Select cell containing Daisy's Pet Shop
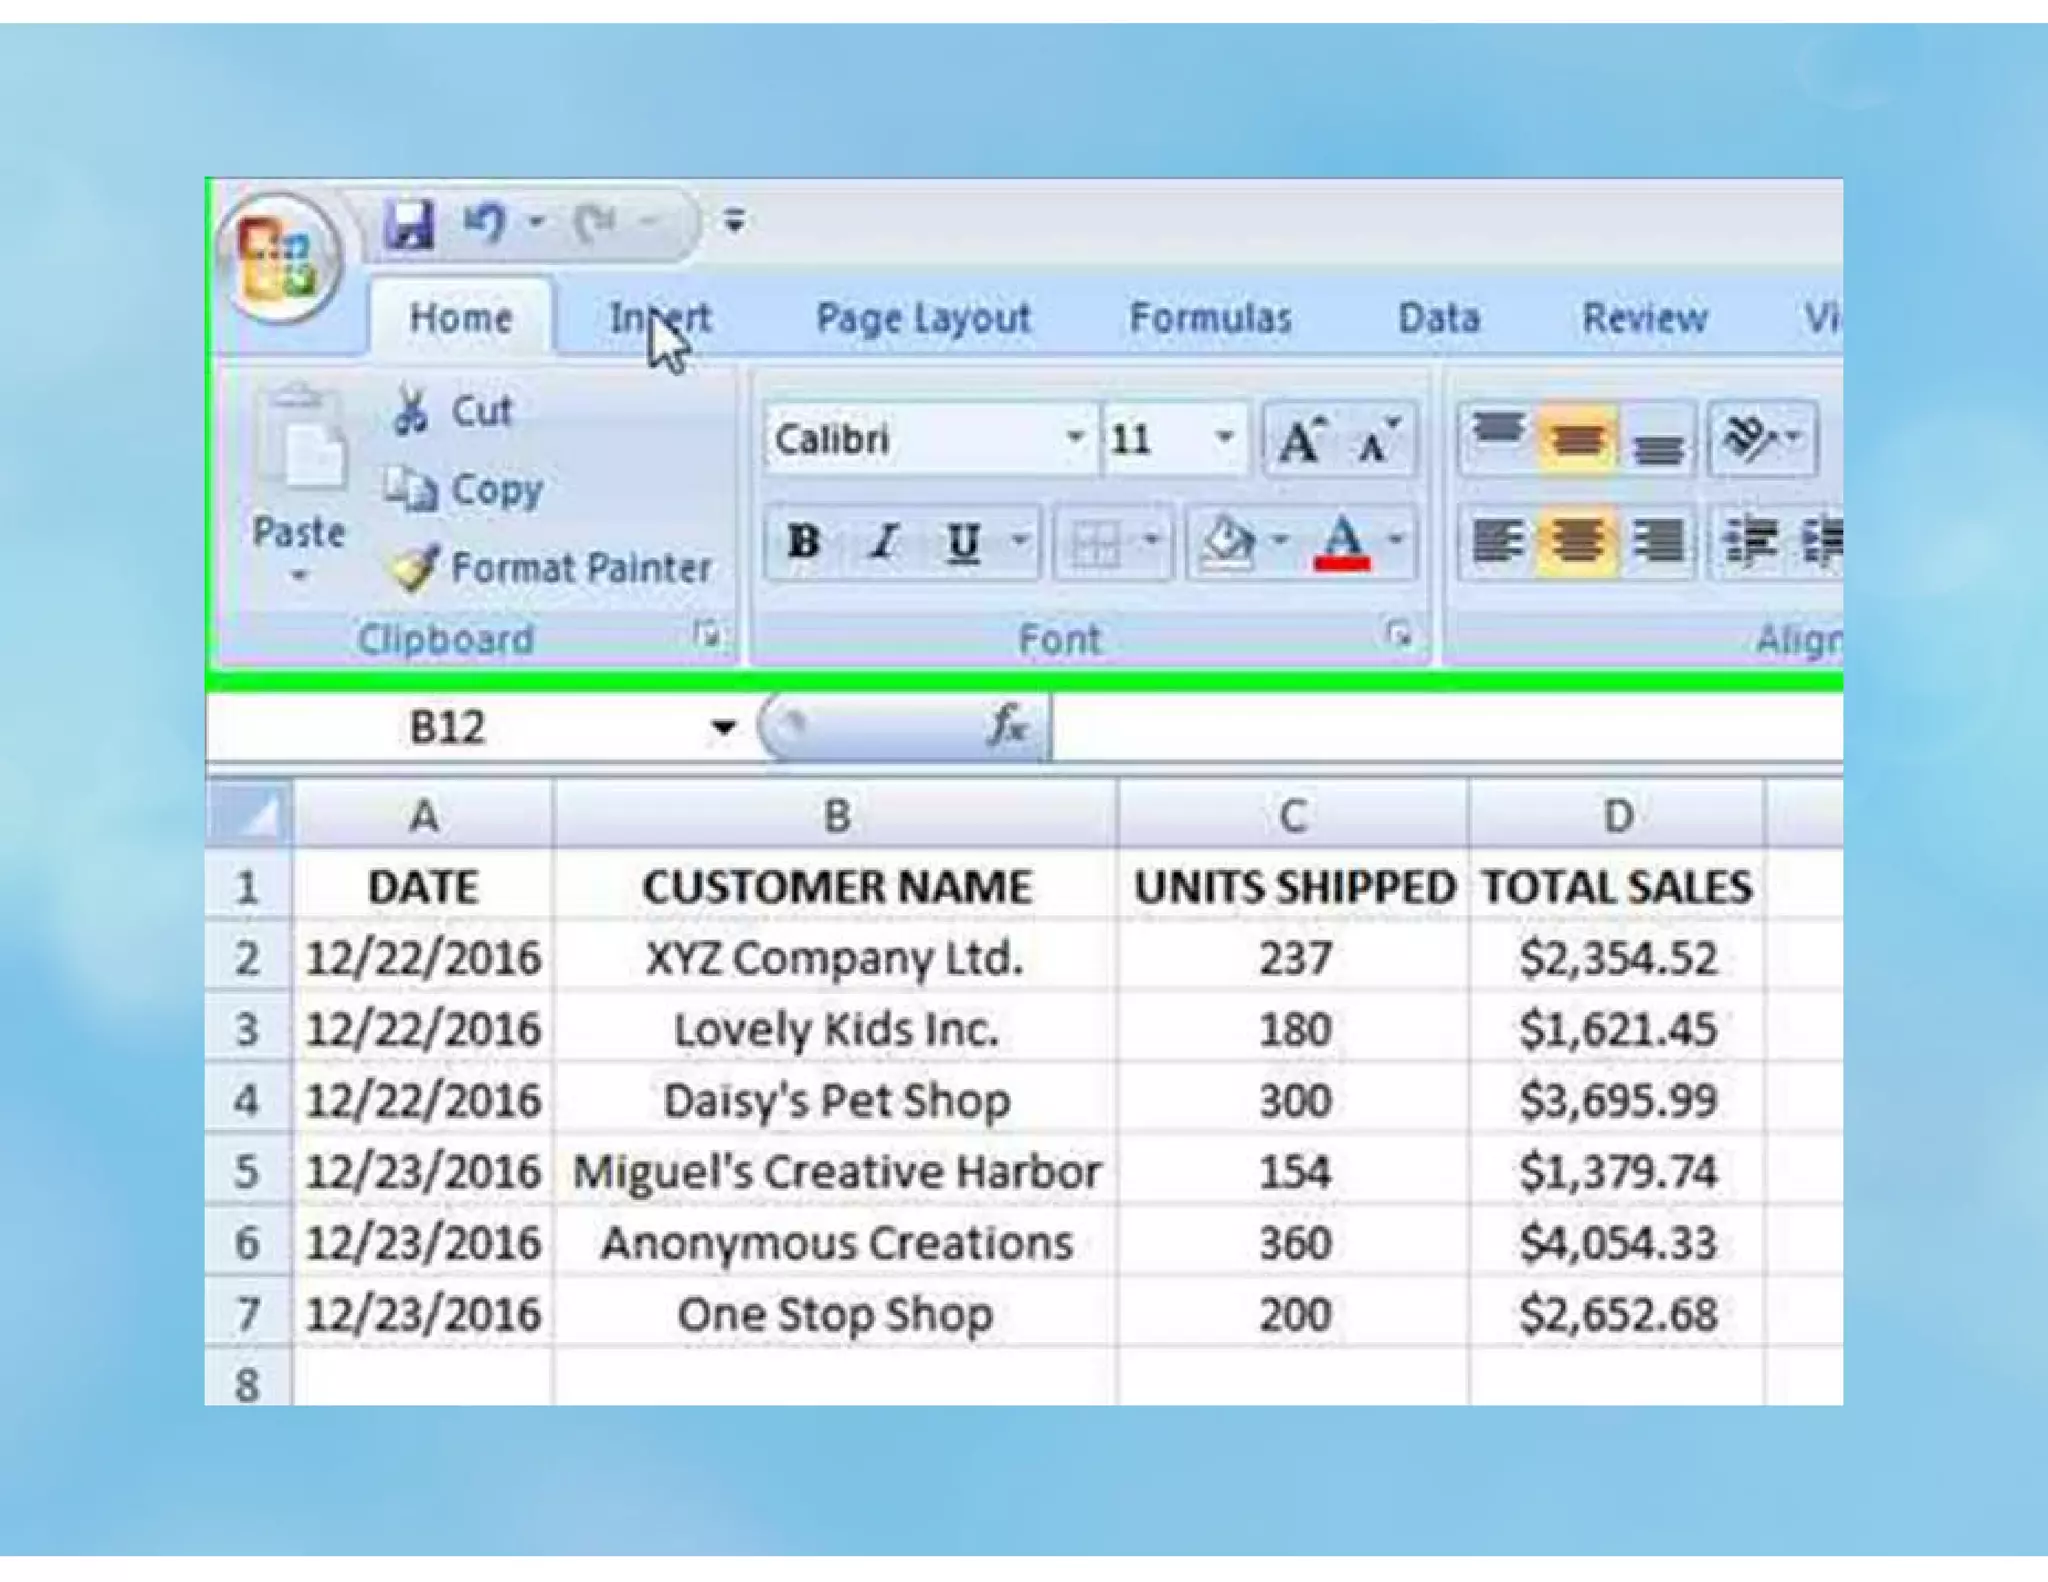The height and width of the screenshot is (1582, 2048). point(836,1101)
